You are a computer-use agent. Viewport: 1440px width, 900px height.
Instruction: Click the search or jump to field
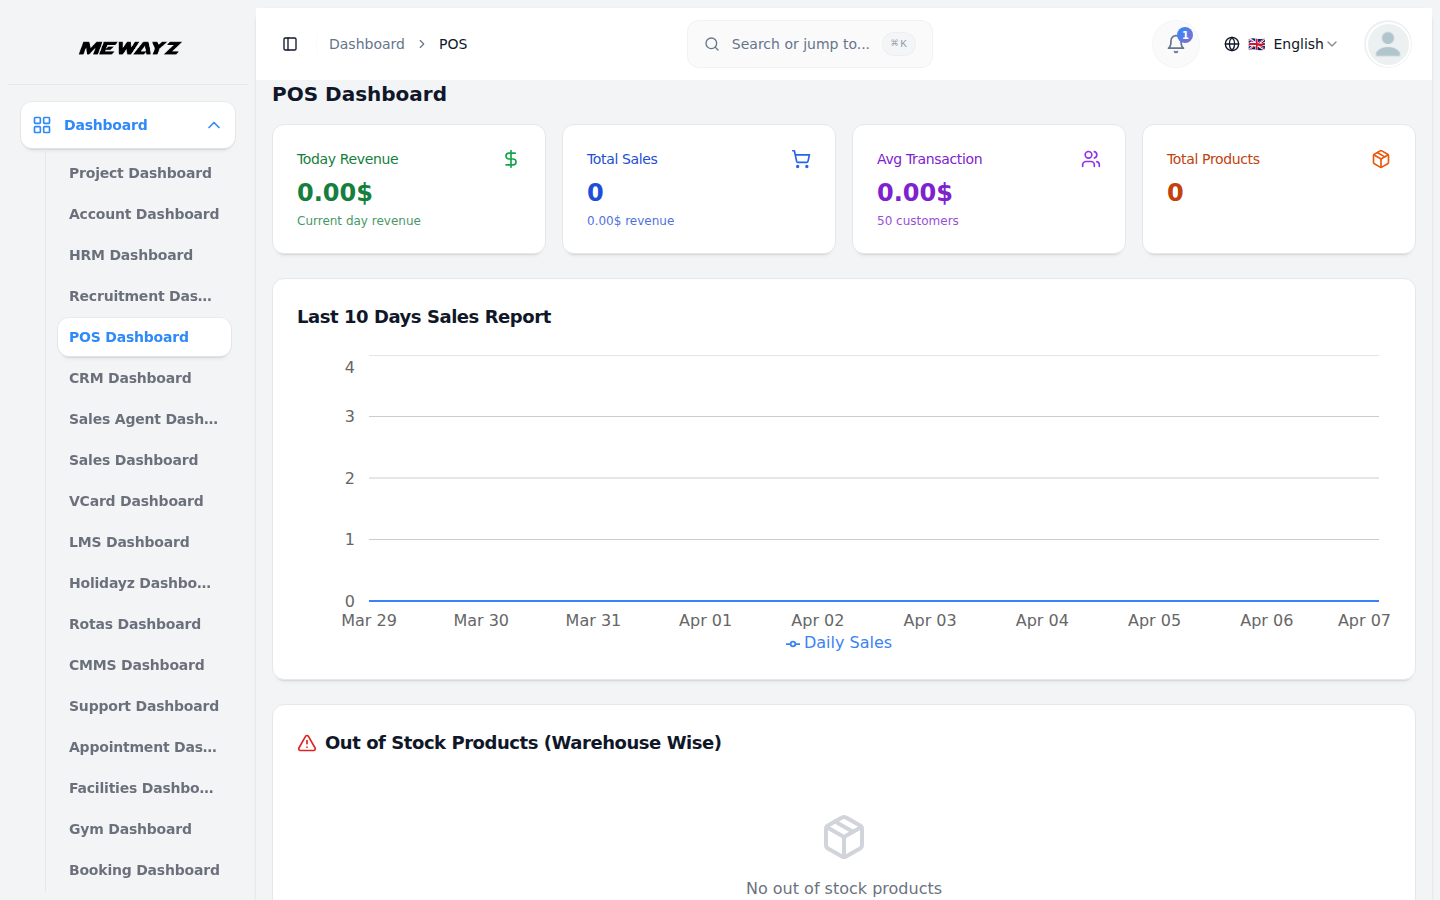coord(808,44)
